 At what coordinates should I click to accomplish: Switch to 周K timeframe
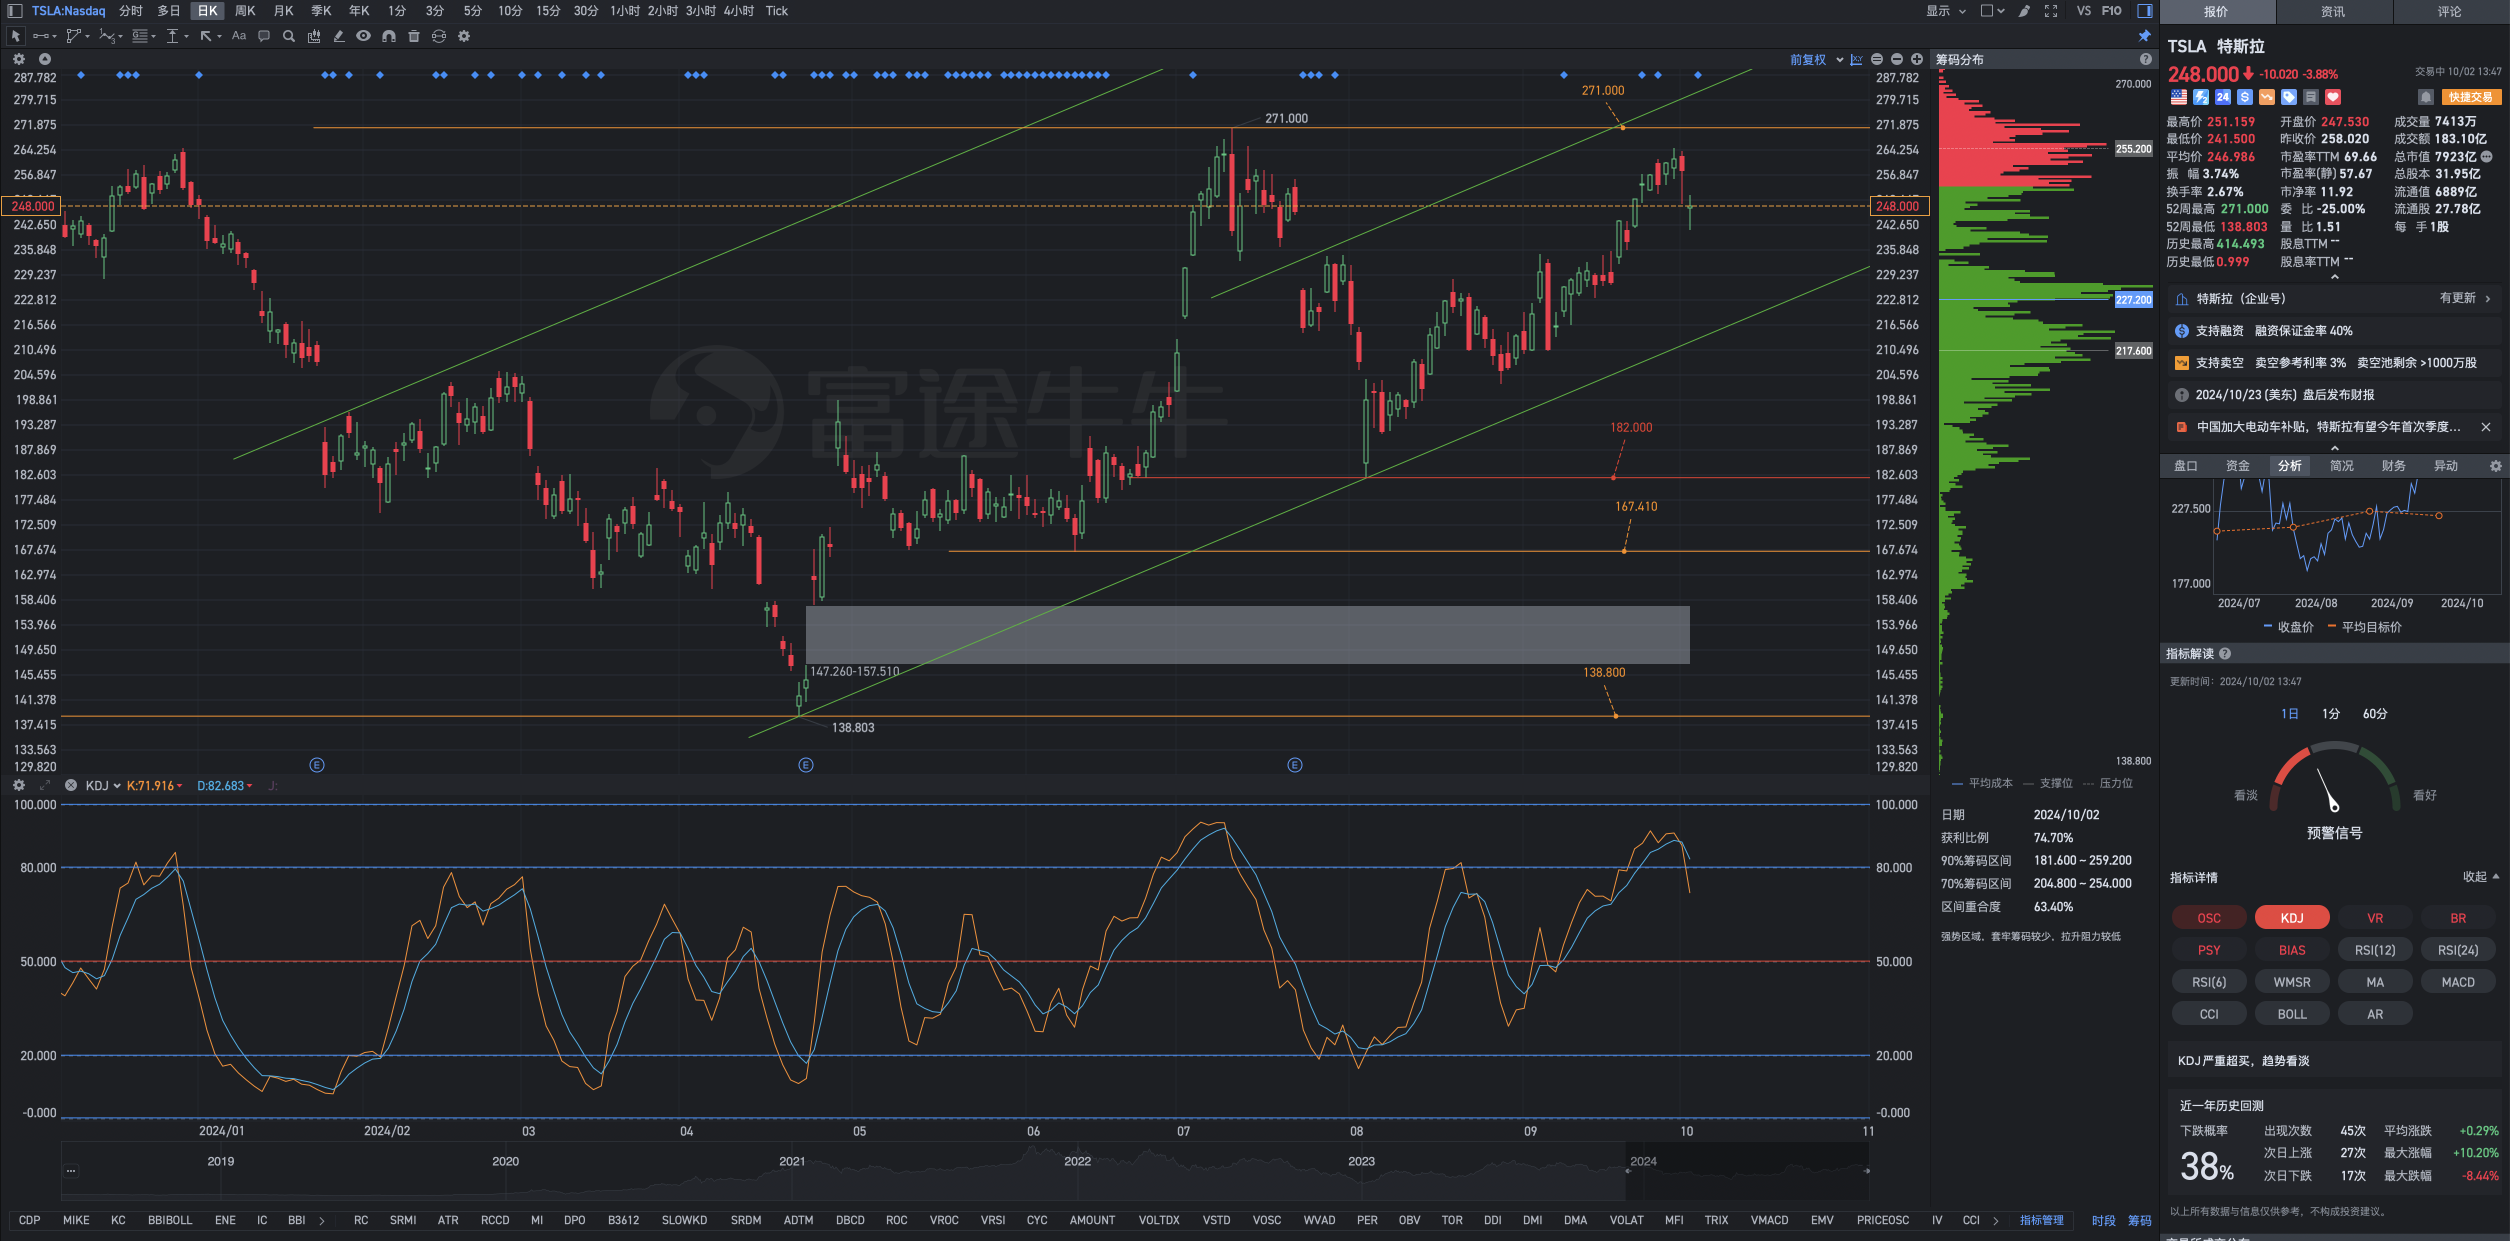pyautogui.click(x=246, y=11)
